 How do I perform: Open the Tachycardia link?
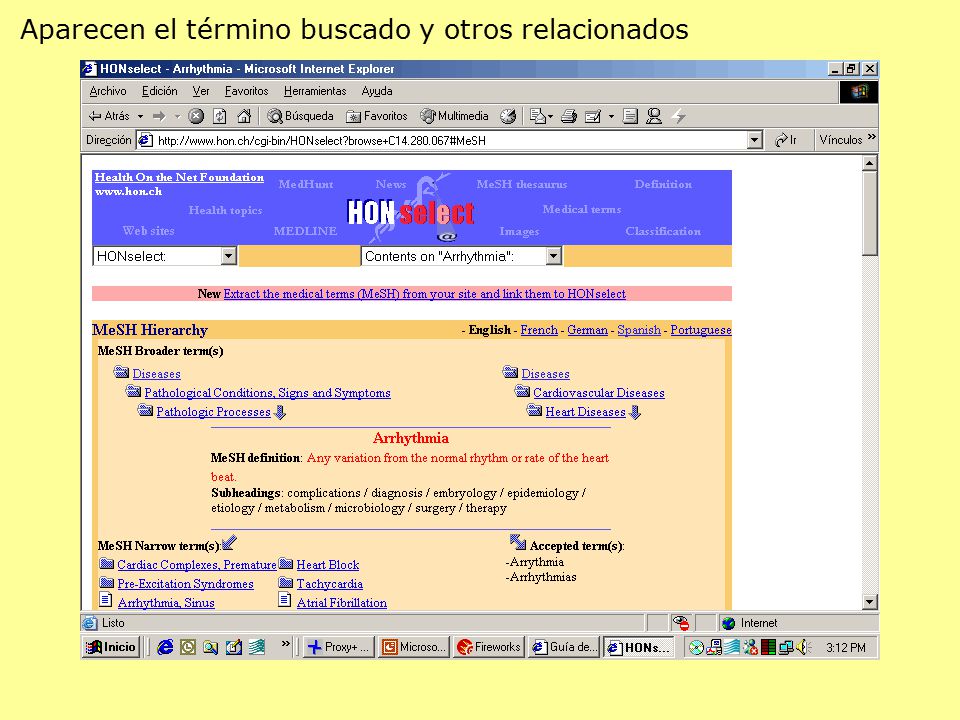[x=329, y=584]
